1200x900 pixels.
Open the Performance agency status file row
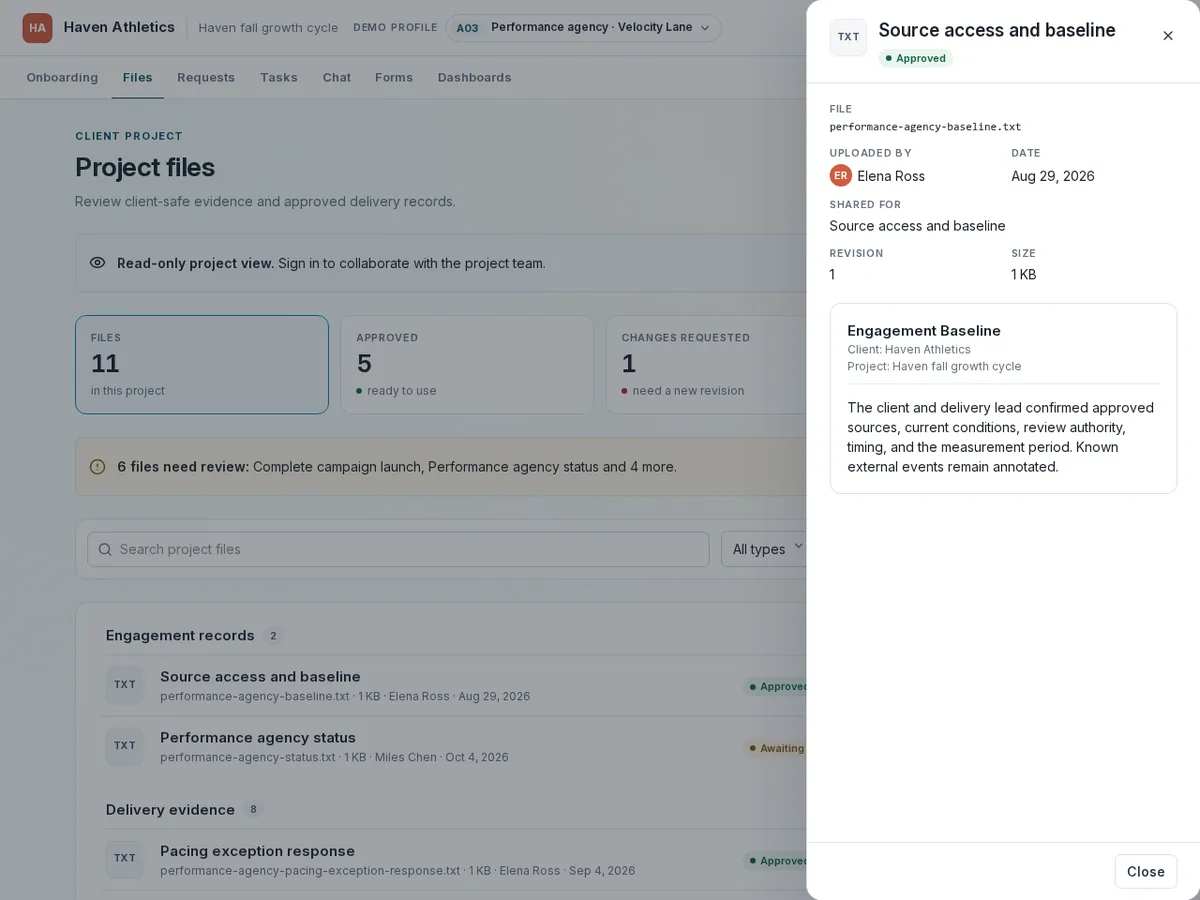tap(455, 747)
